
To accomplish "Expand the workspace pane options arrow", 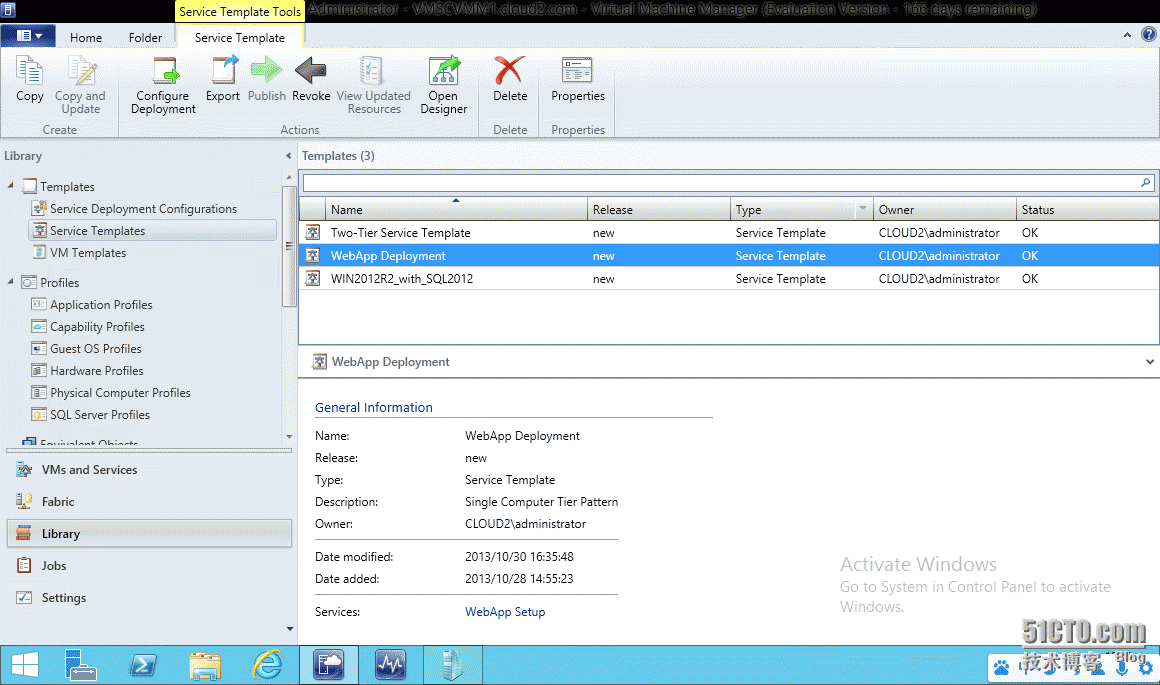I will (289, 629).
